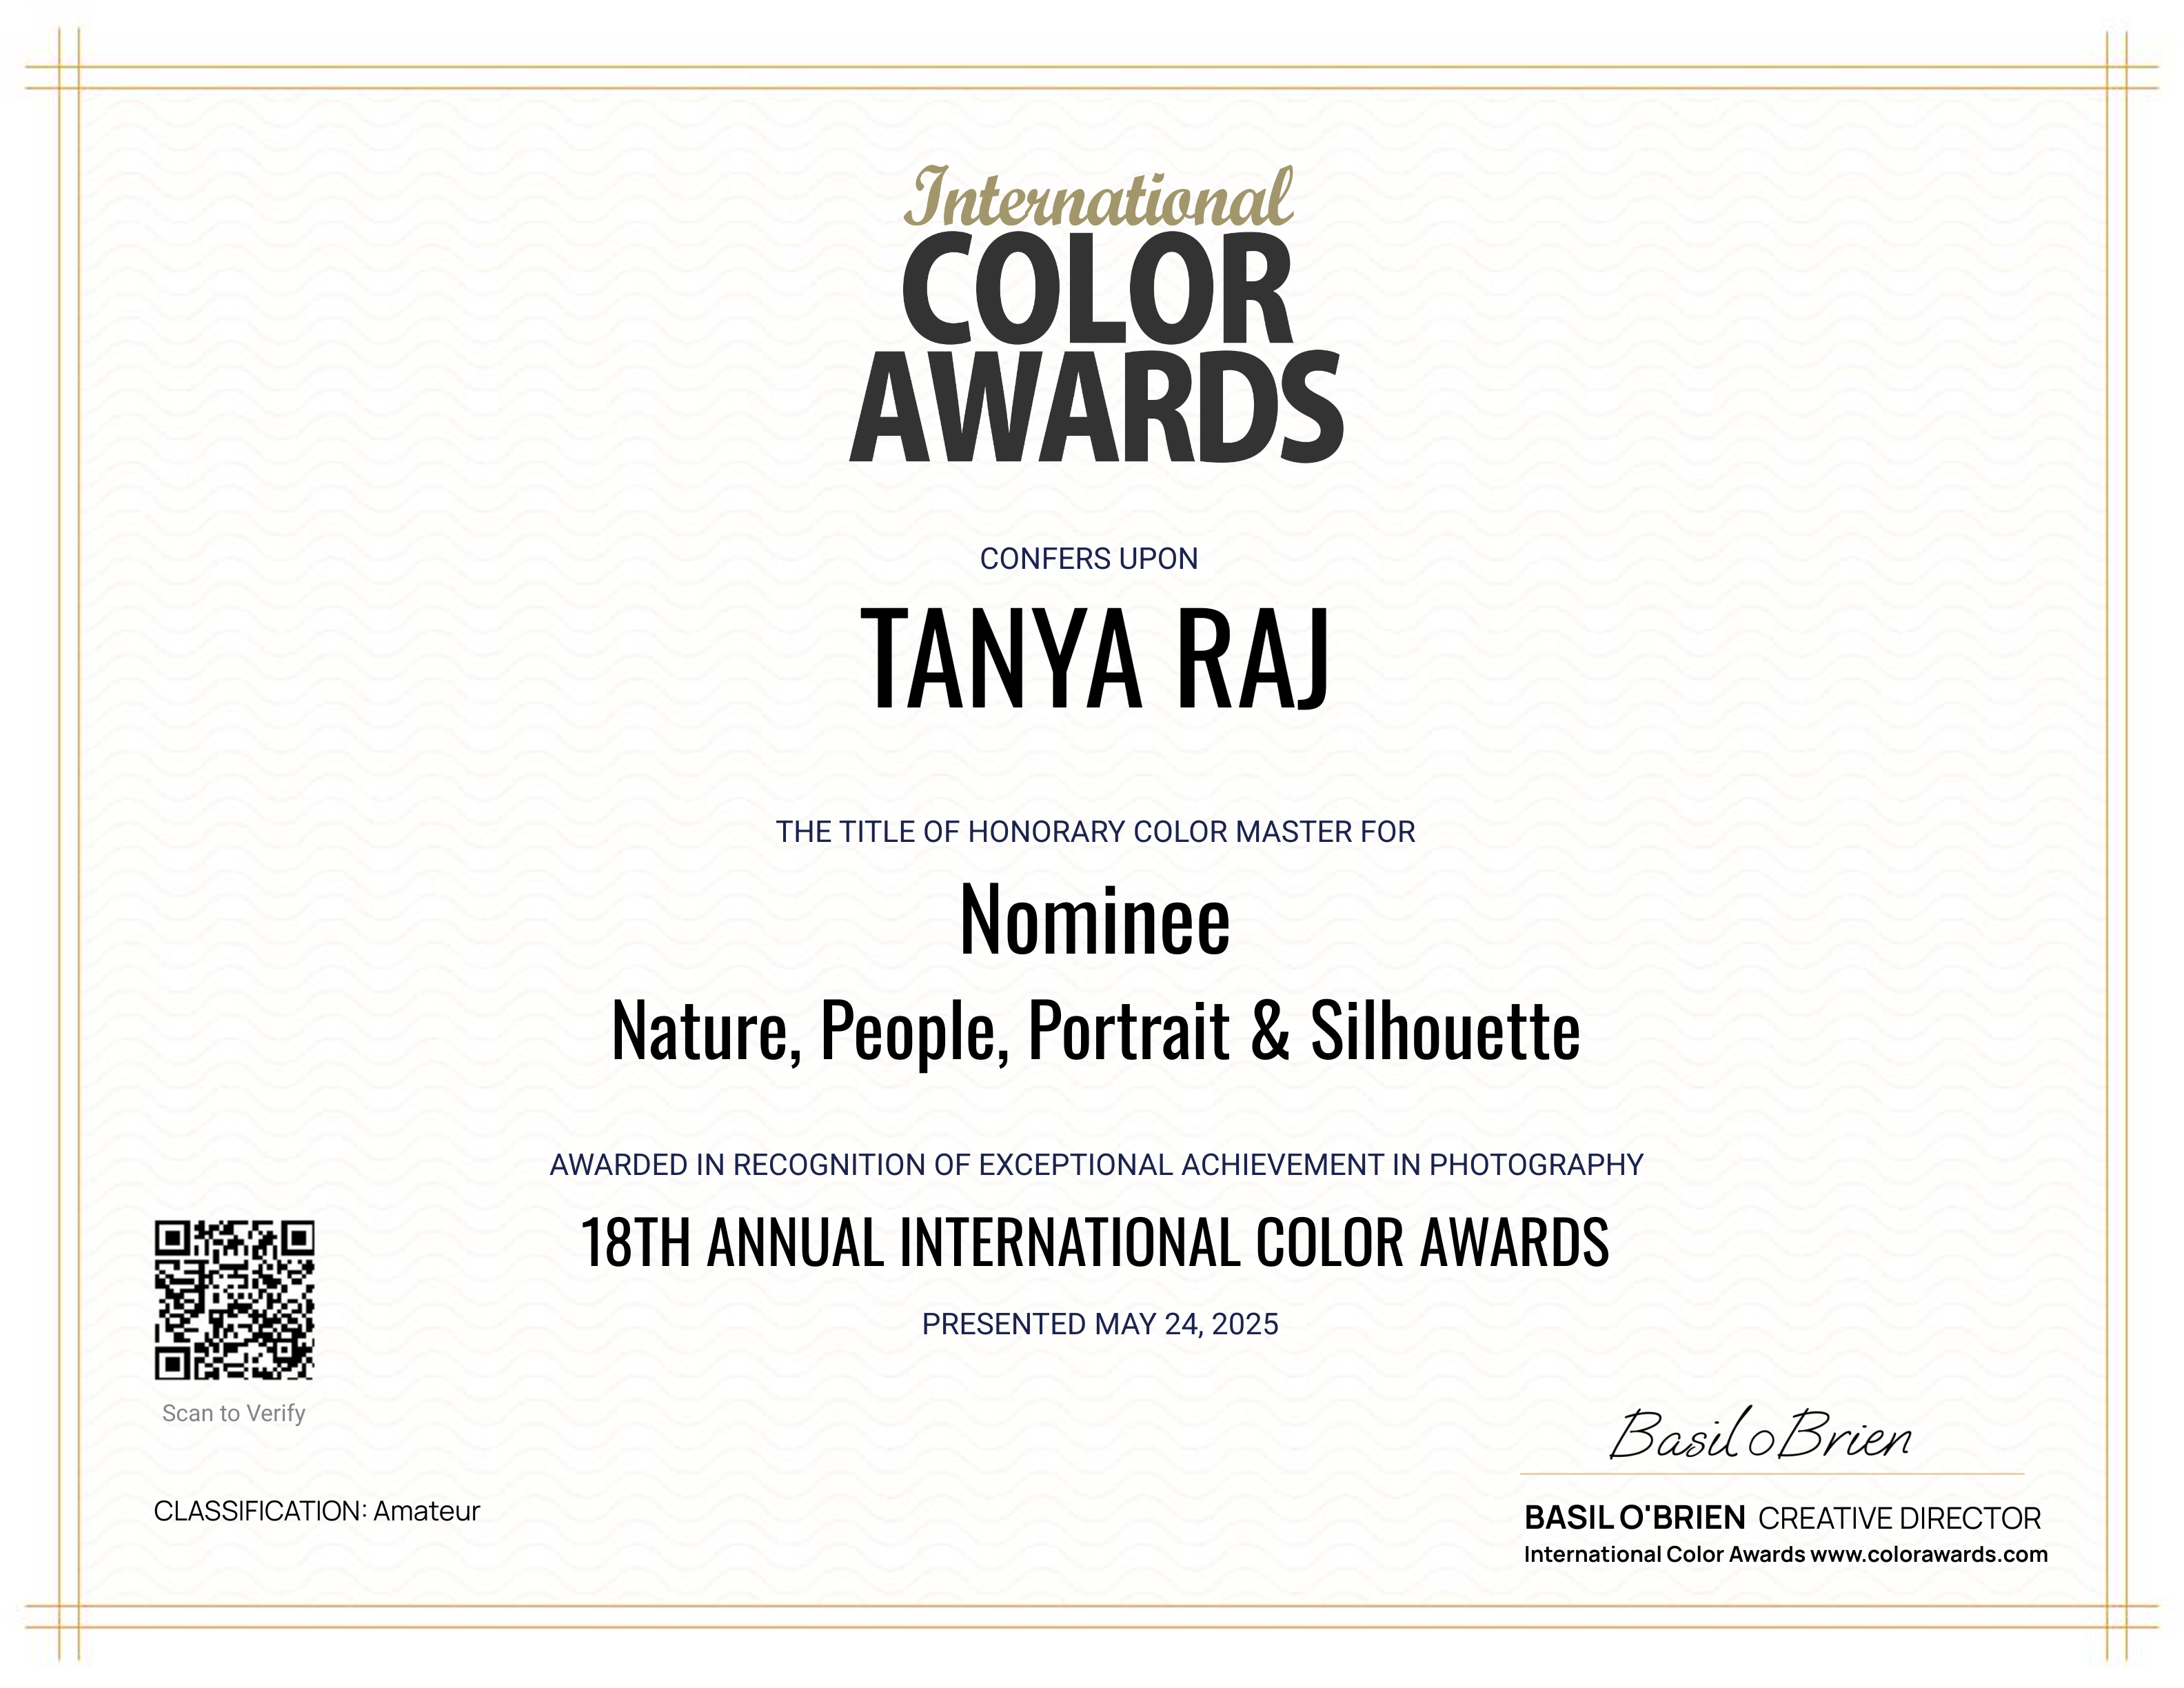The width and height of the screenshot is (2184, 1688).
Task: Click the 'AWARDED IN RECOGNITION' line
Action: pos(1096,1165)
